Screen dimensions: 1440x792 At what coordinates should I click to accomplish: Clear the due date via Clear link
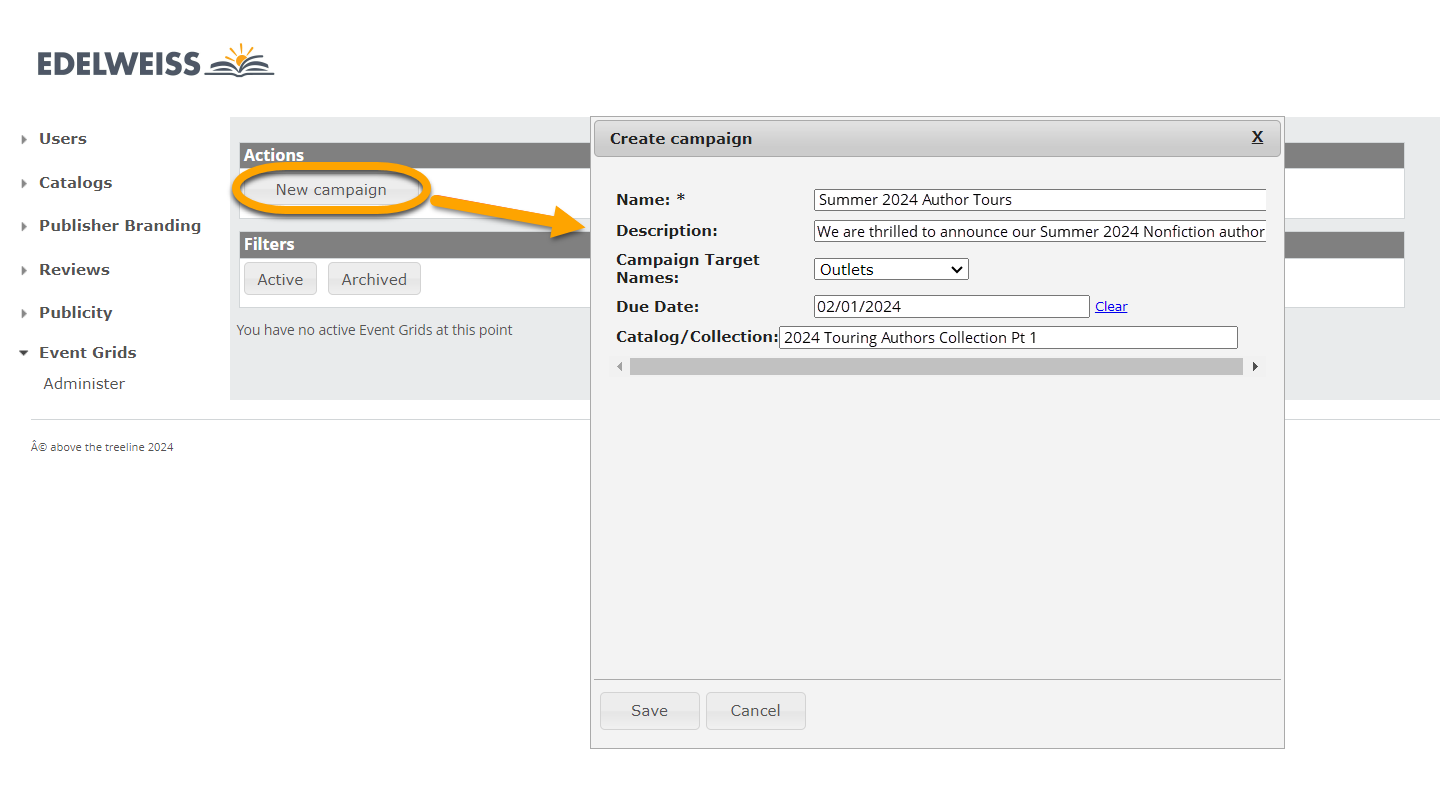pyautogui.click(x=1111, y=307)
